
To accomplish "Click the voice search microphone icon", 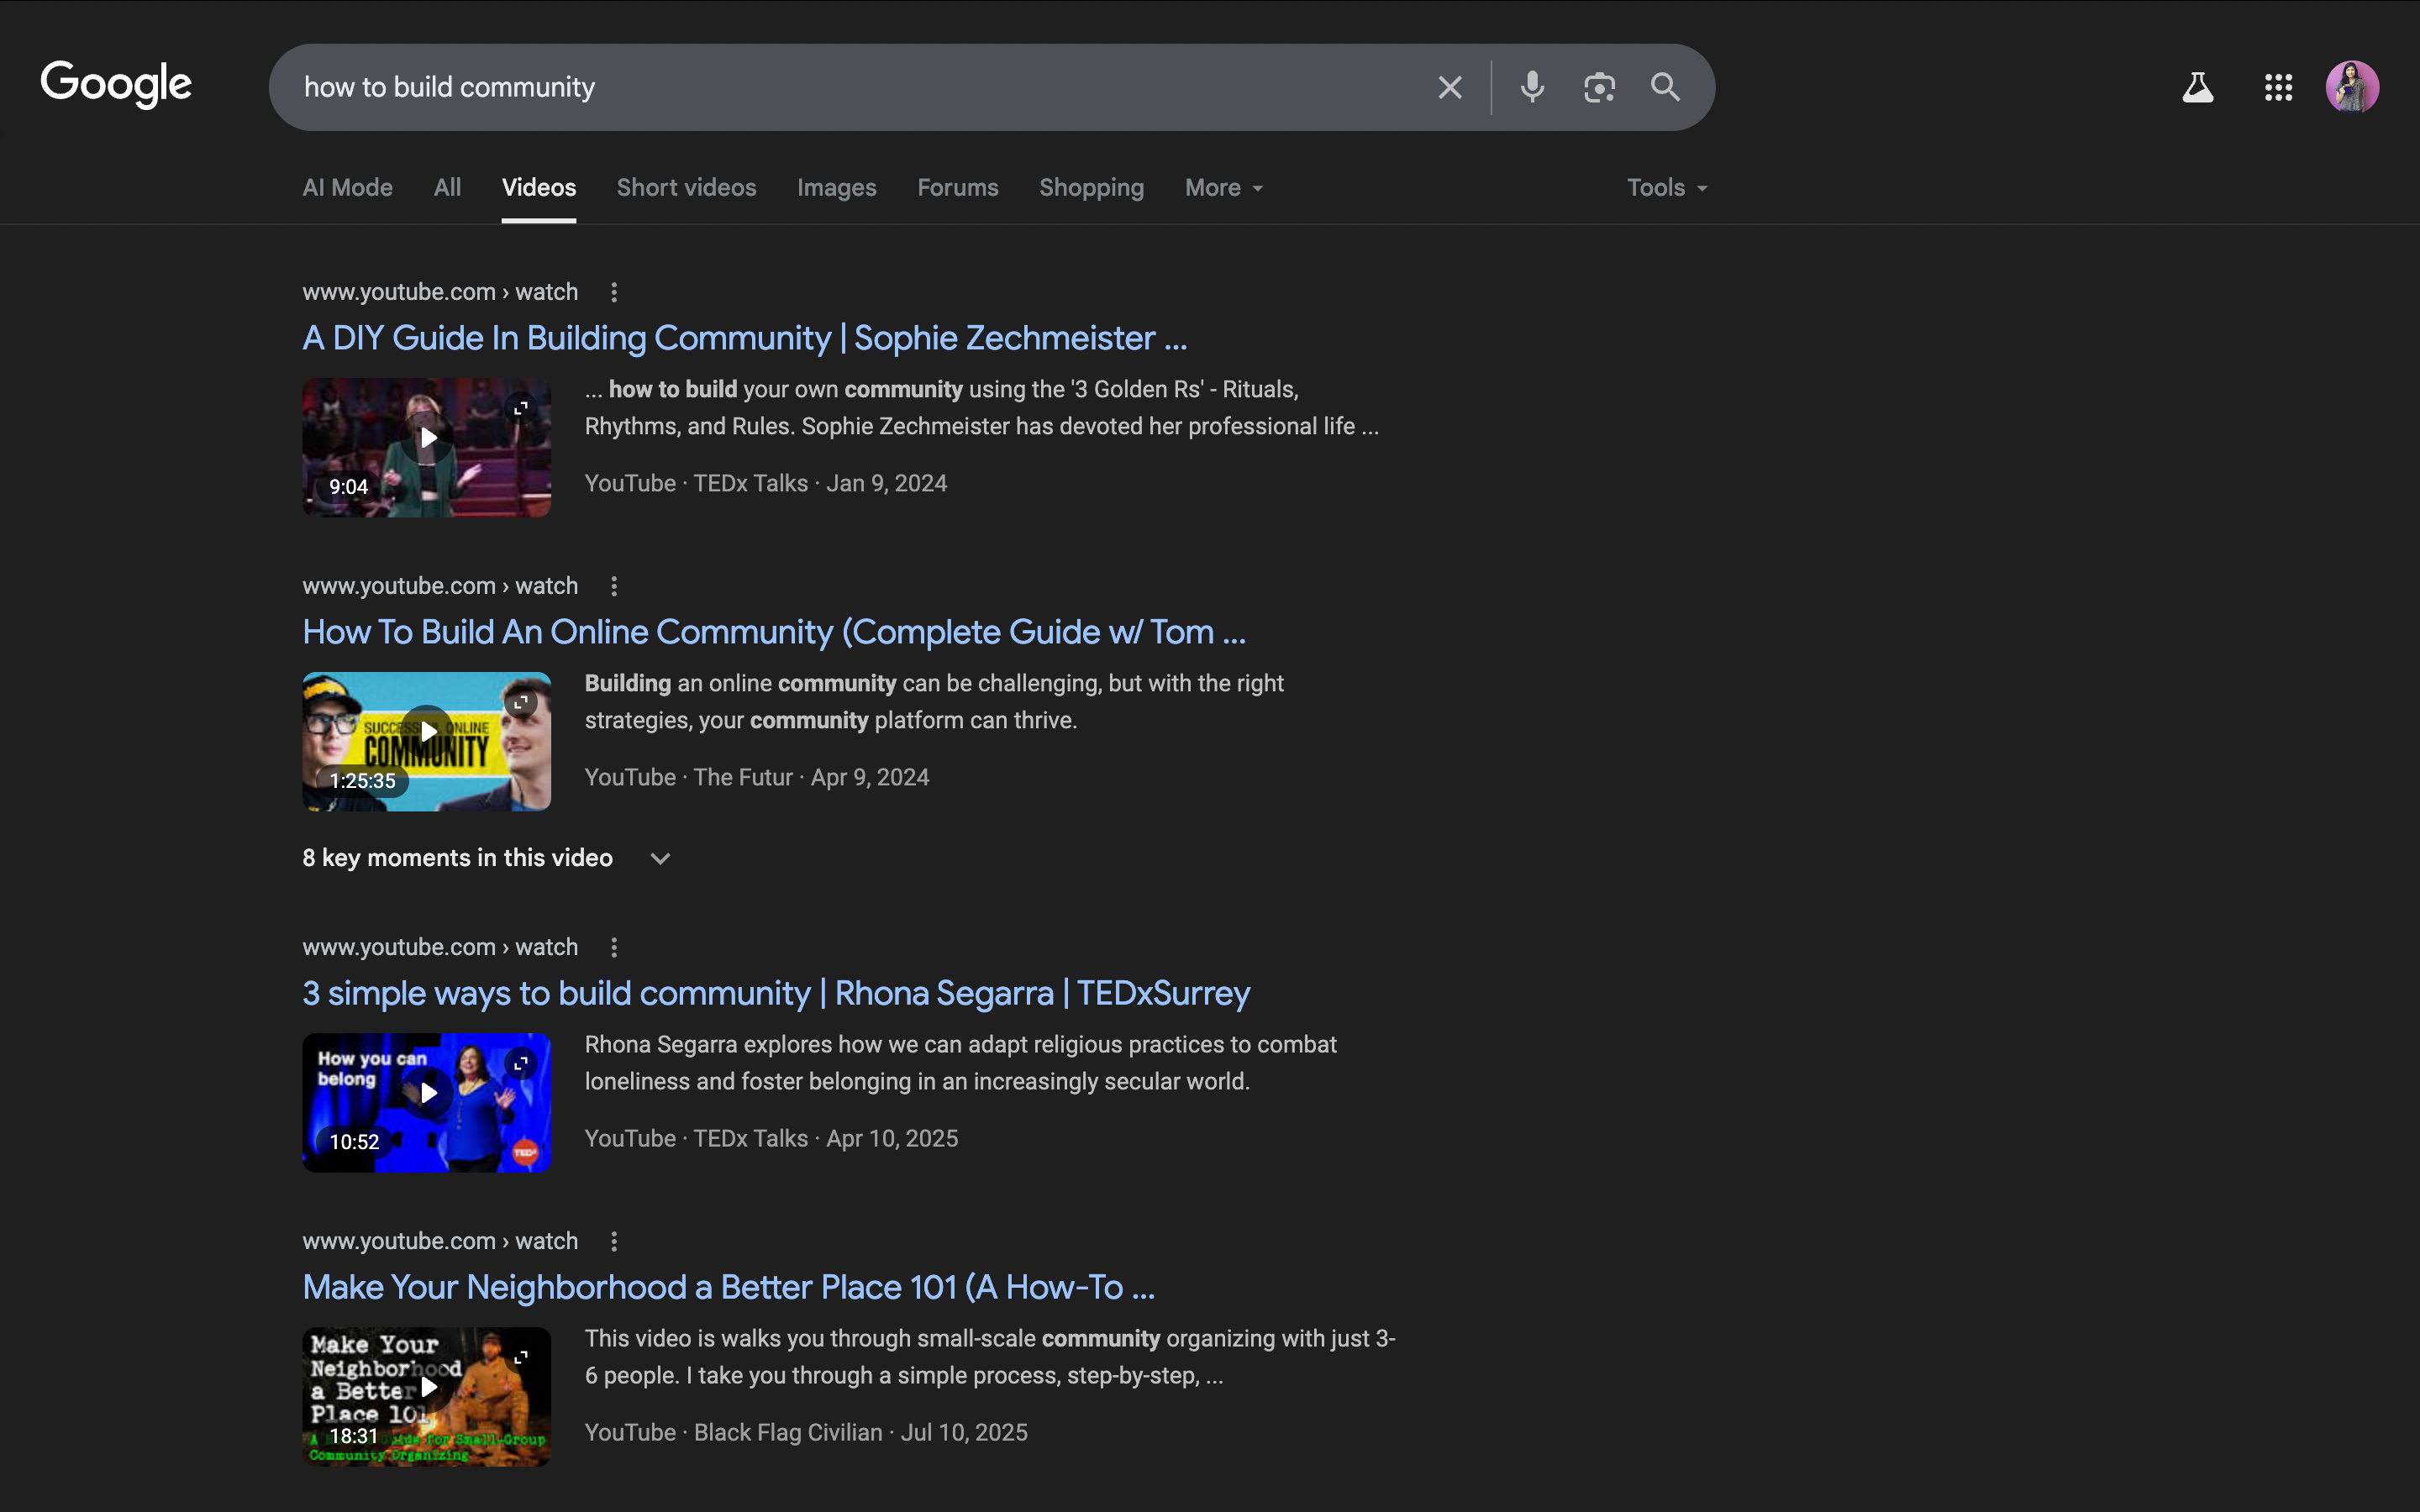I will [x=1532, y=88].
